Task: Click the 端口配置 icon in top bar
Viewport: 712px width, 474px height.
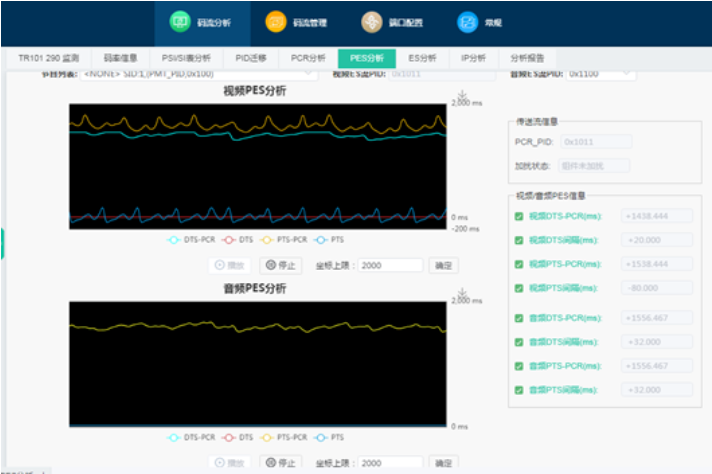Action: (371, 21)
